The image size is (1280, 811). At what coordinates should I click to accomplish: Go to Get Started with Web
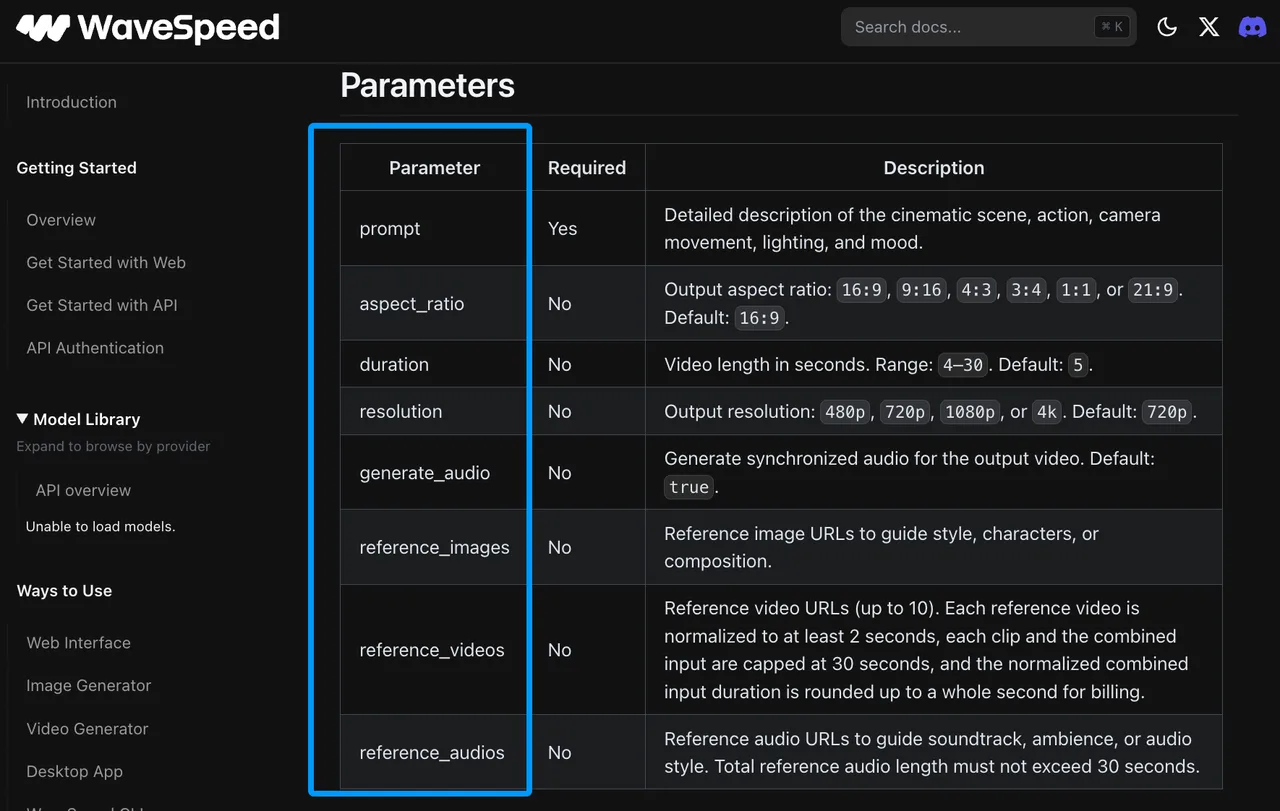(106, 263)
